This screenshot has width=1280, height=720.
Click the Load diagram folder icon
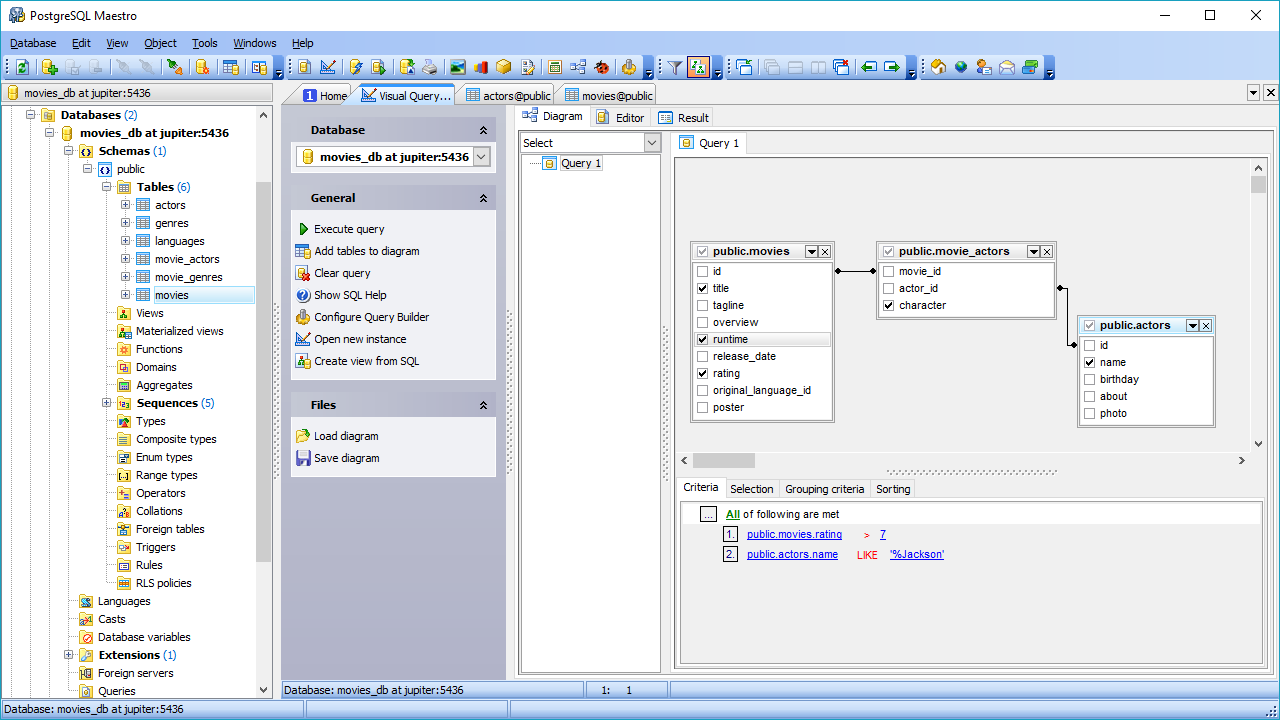(x=304, y=436)
